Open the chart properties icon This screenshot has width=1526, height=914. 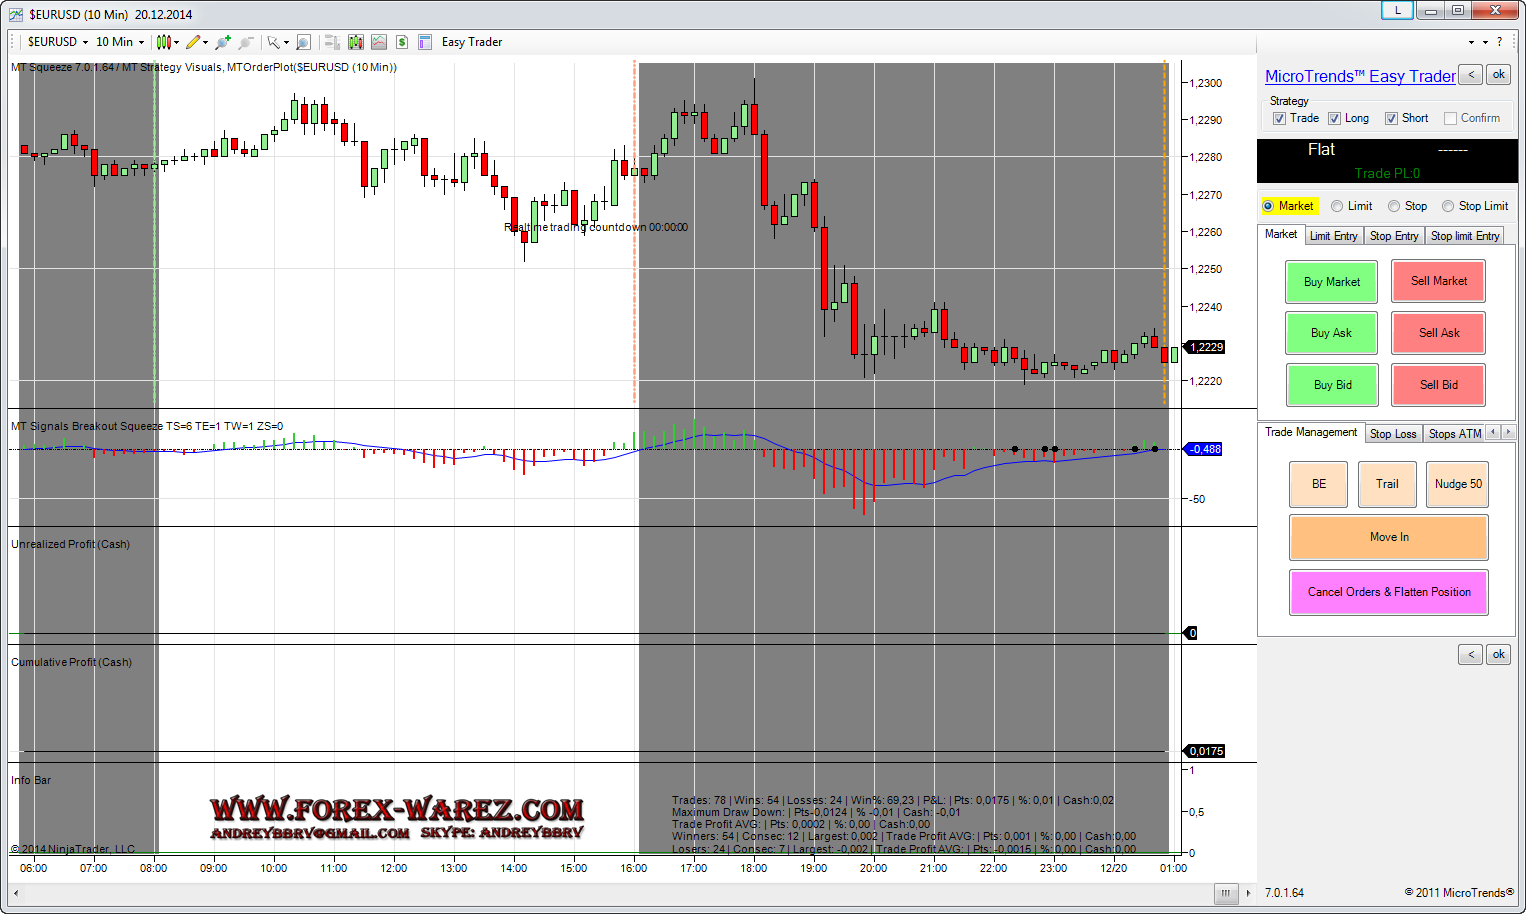click(x=425, y=42)
